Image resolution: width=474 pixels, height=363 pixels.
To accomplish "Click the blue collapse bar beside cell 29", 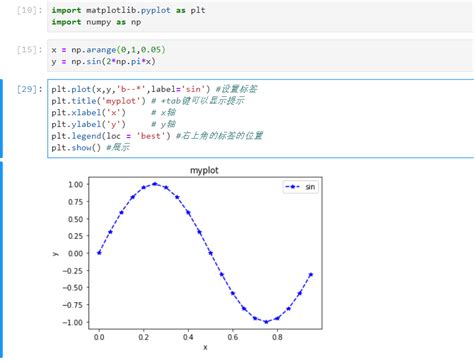I will click(1, 118).
